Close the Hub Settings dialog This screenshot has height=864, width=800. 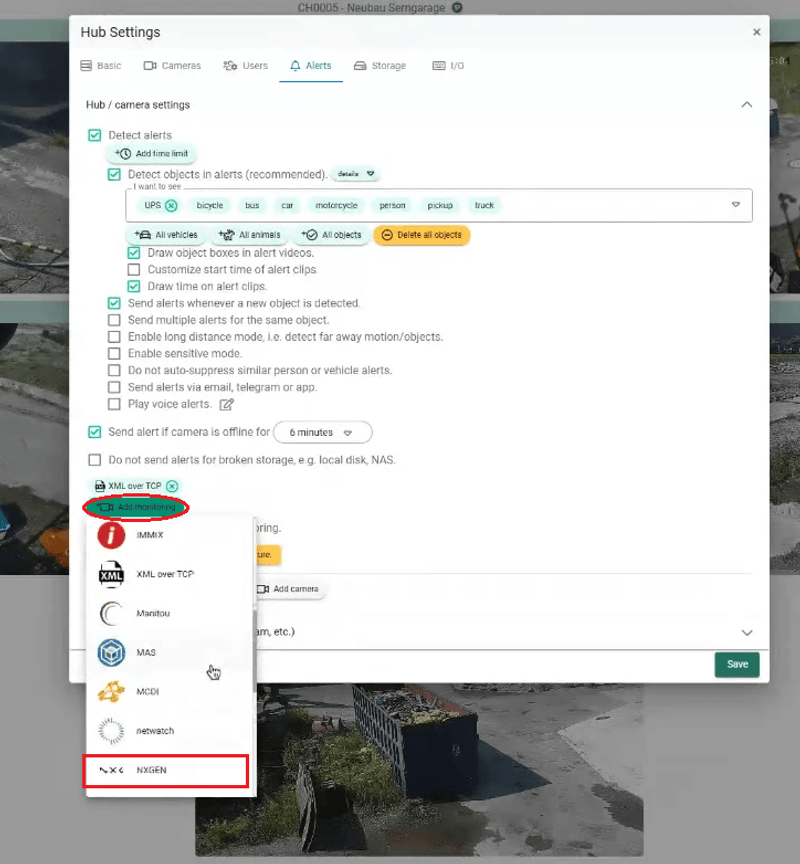(x=756, y=32)
